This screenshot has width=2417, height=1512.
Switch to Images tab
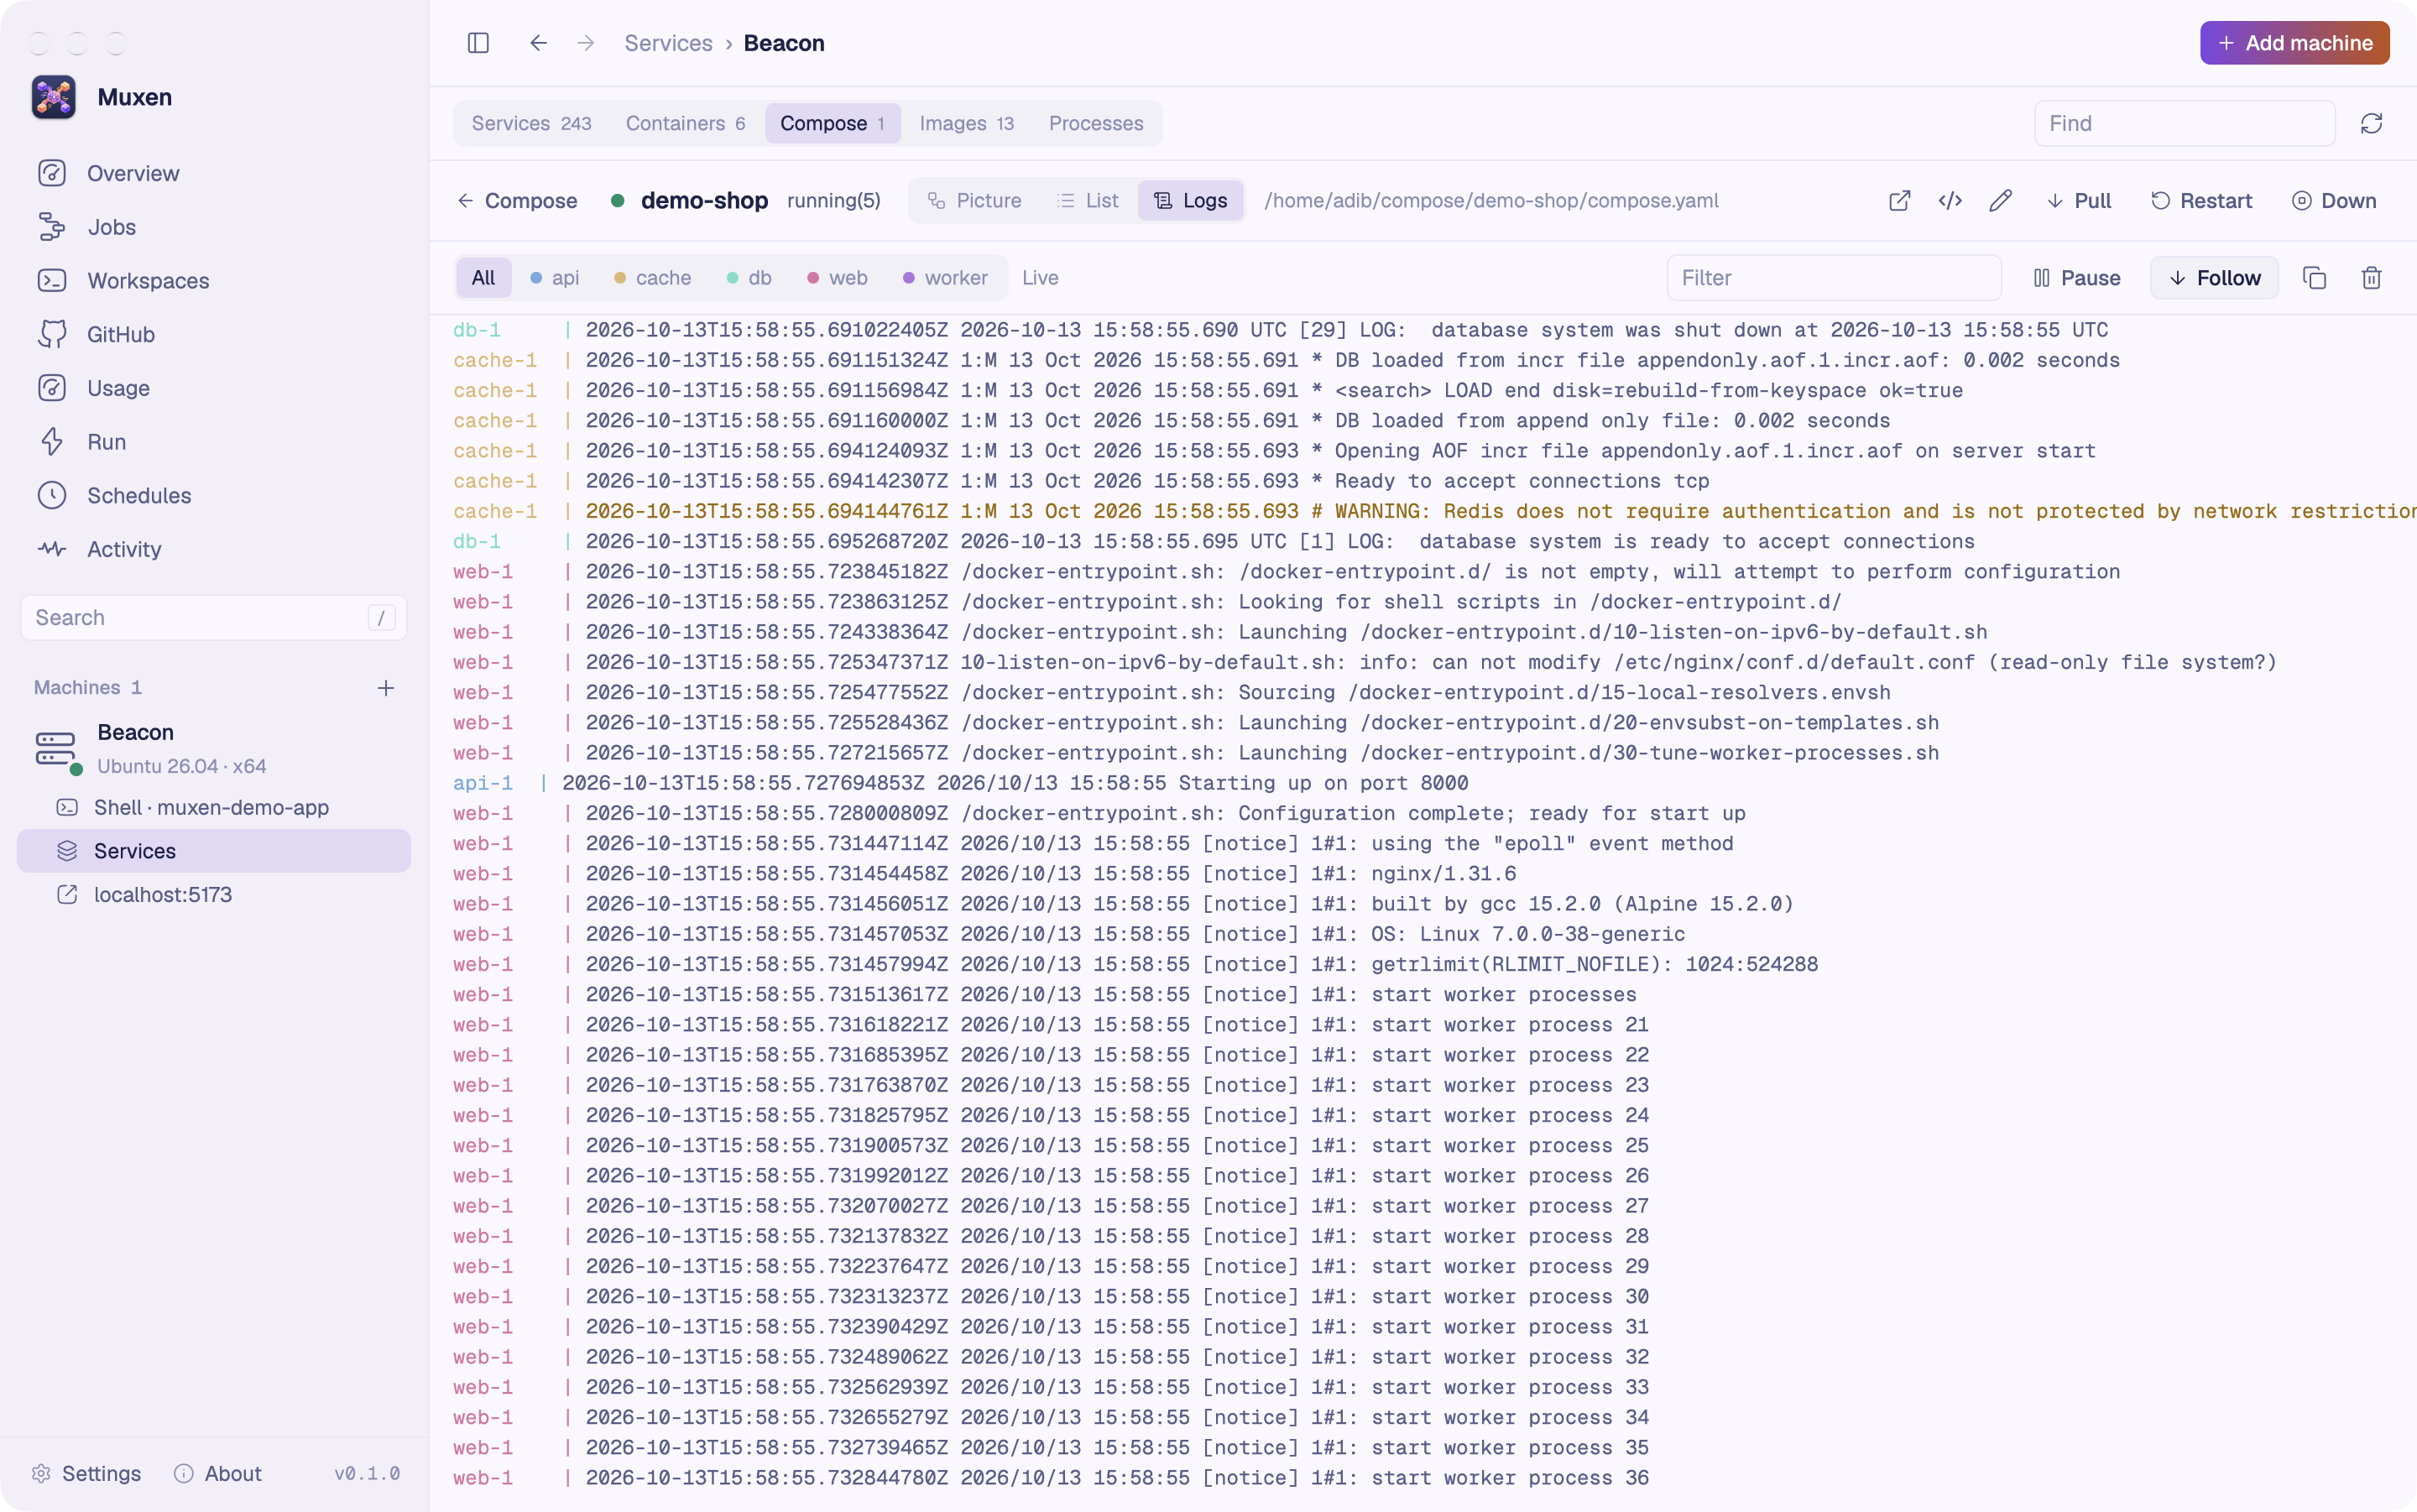click(966, 123)
